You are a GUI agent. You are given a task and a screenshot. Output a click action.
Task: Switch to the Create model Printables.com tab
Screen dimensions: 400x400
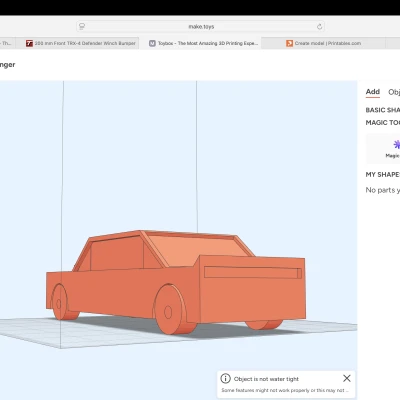pos(323,43)
